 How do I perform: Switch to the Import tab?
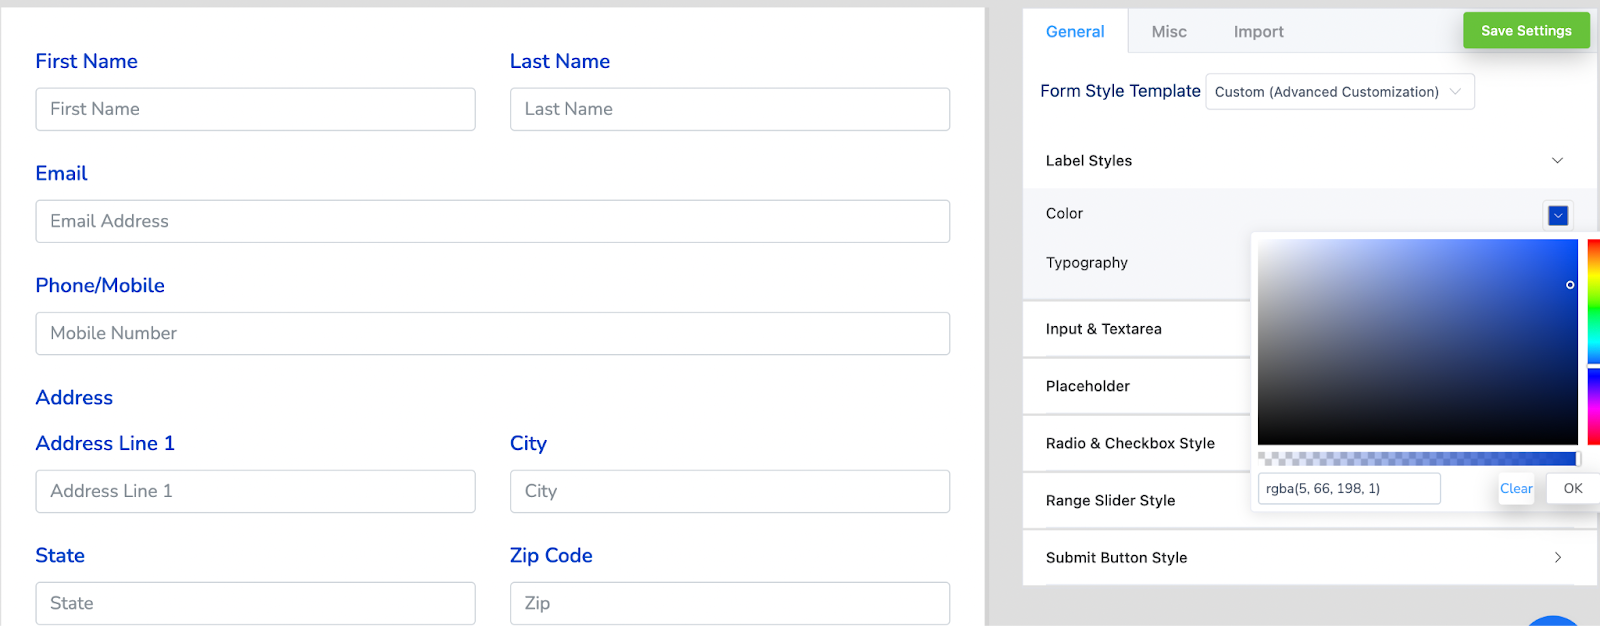[x=1258, y=32]
